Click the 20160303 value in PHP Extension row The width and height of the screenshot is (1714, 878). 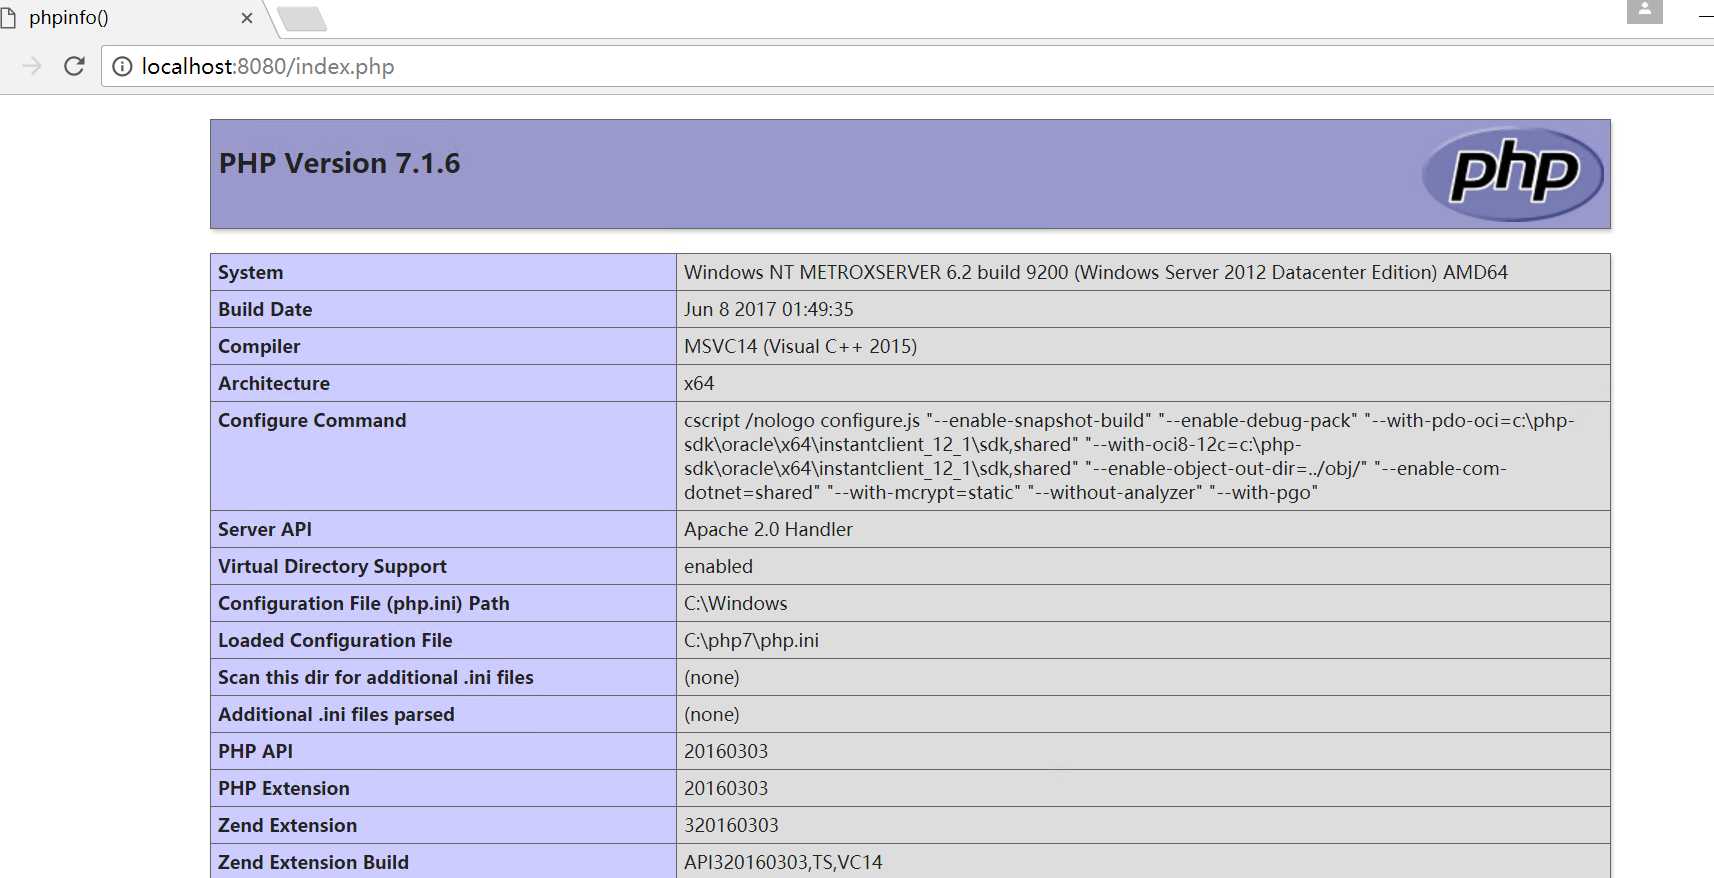726,788
